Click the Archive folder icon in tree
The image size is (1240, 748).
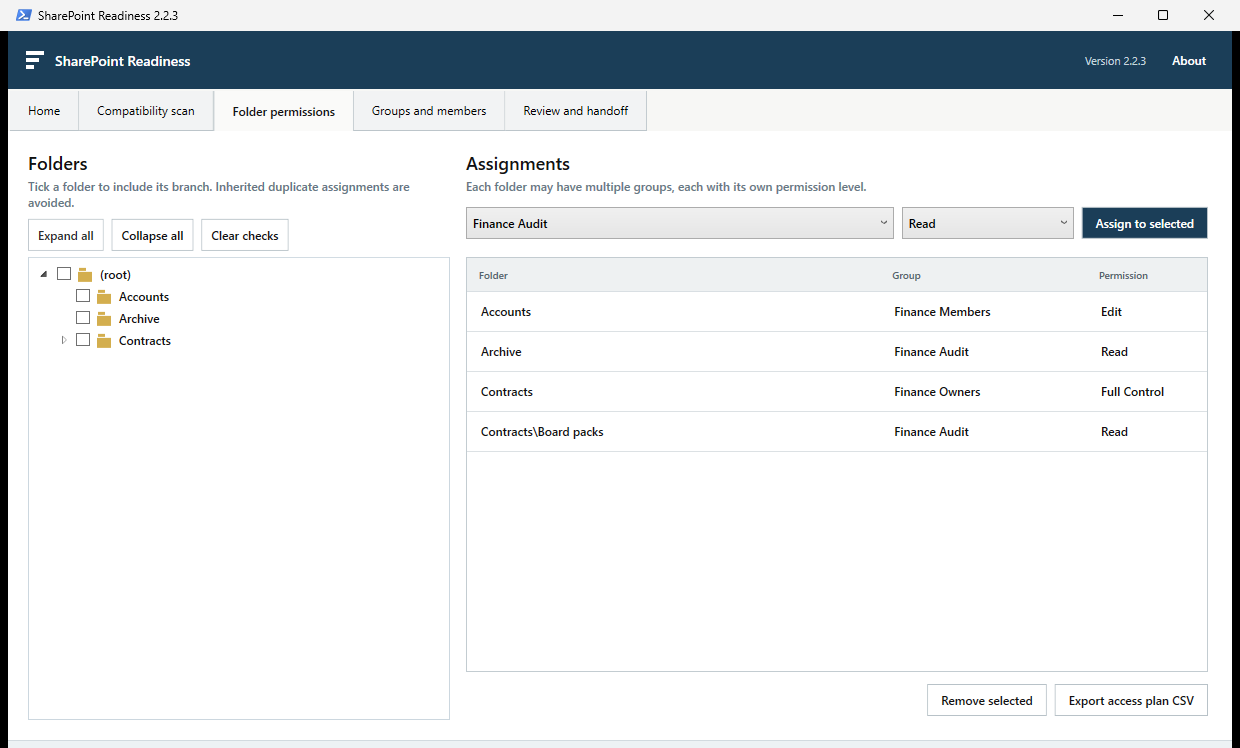point(104,319)
